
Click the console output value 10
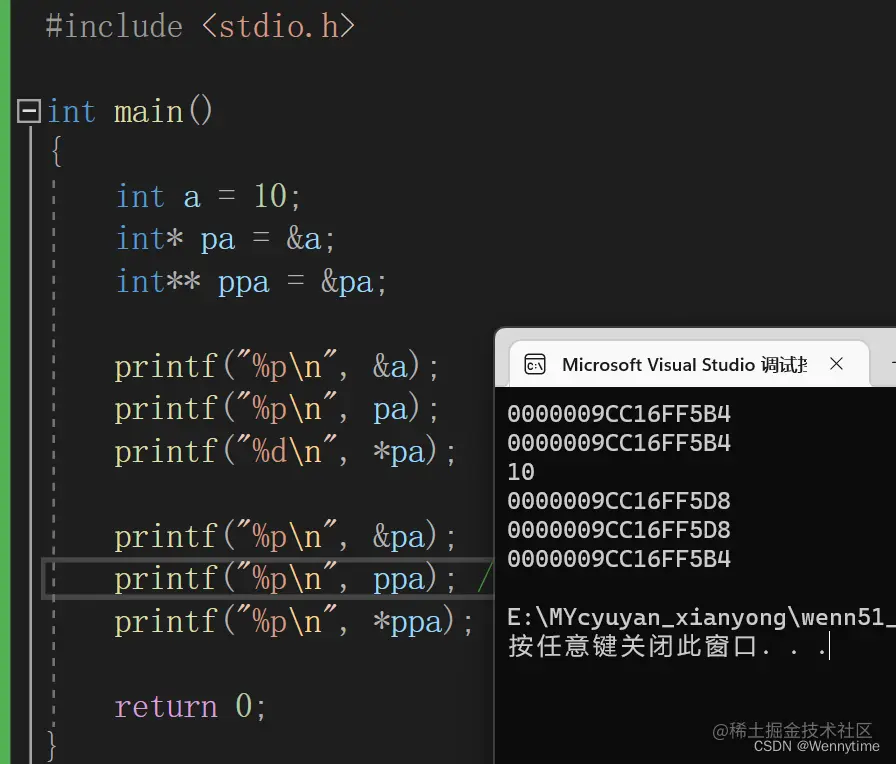click(x=521, y=472)
